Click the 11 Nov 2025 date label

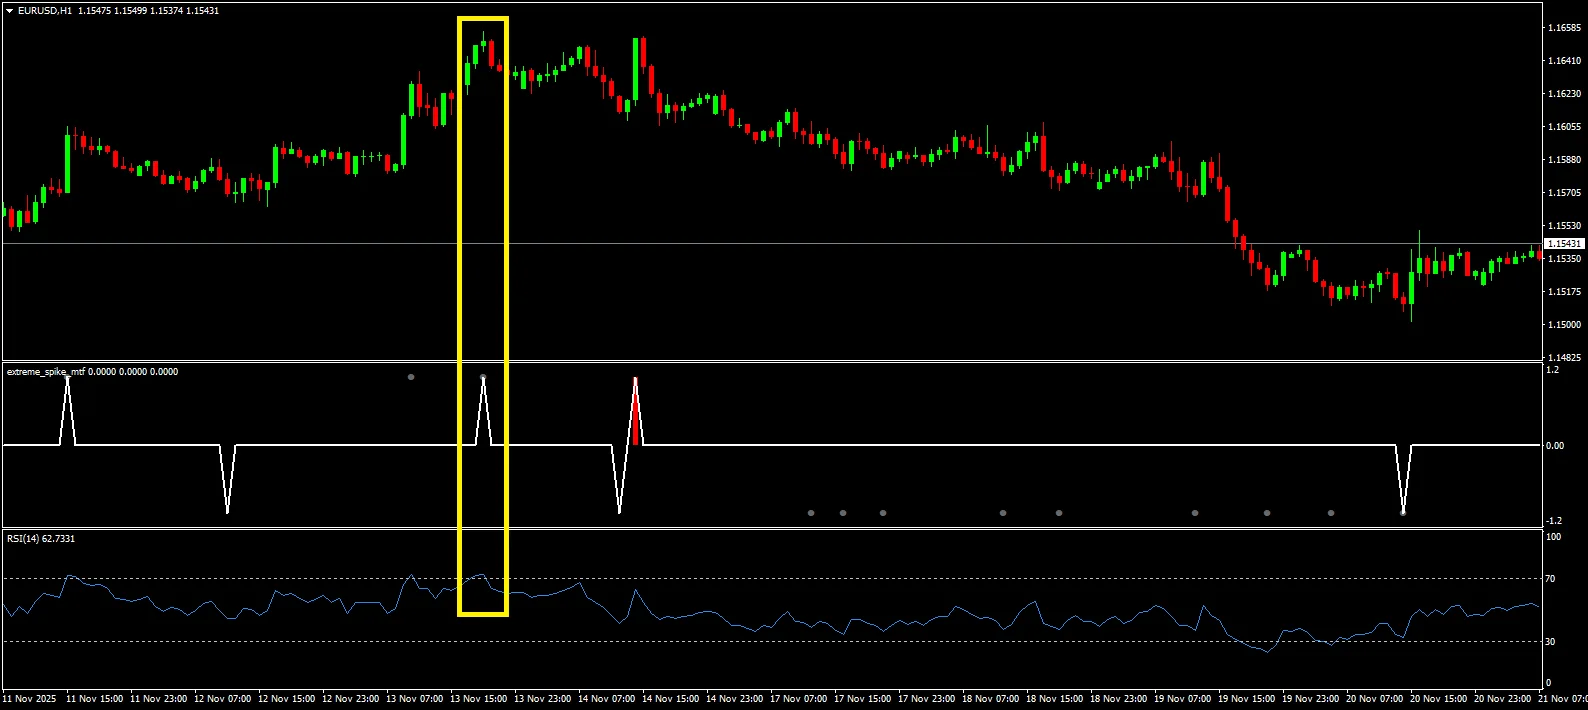(31, 699)
